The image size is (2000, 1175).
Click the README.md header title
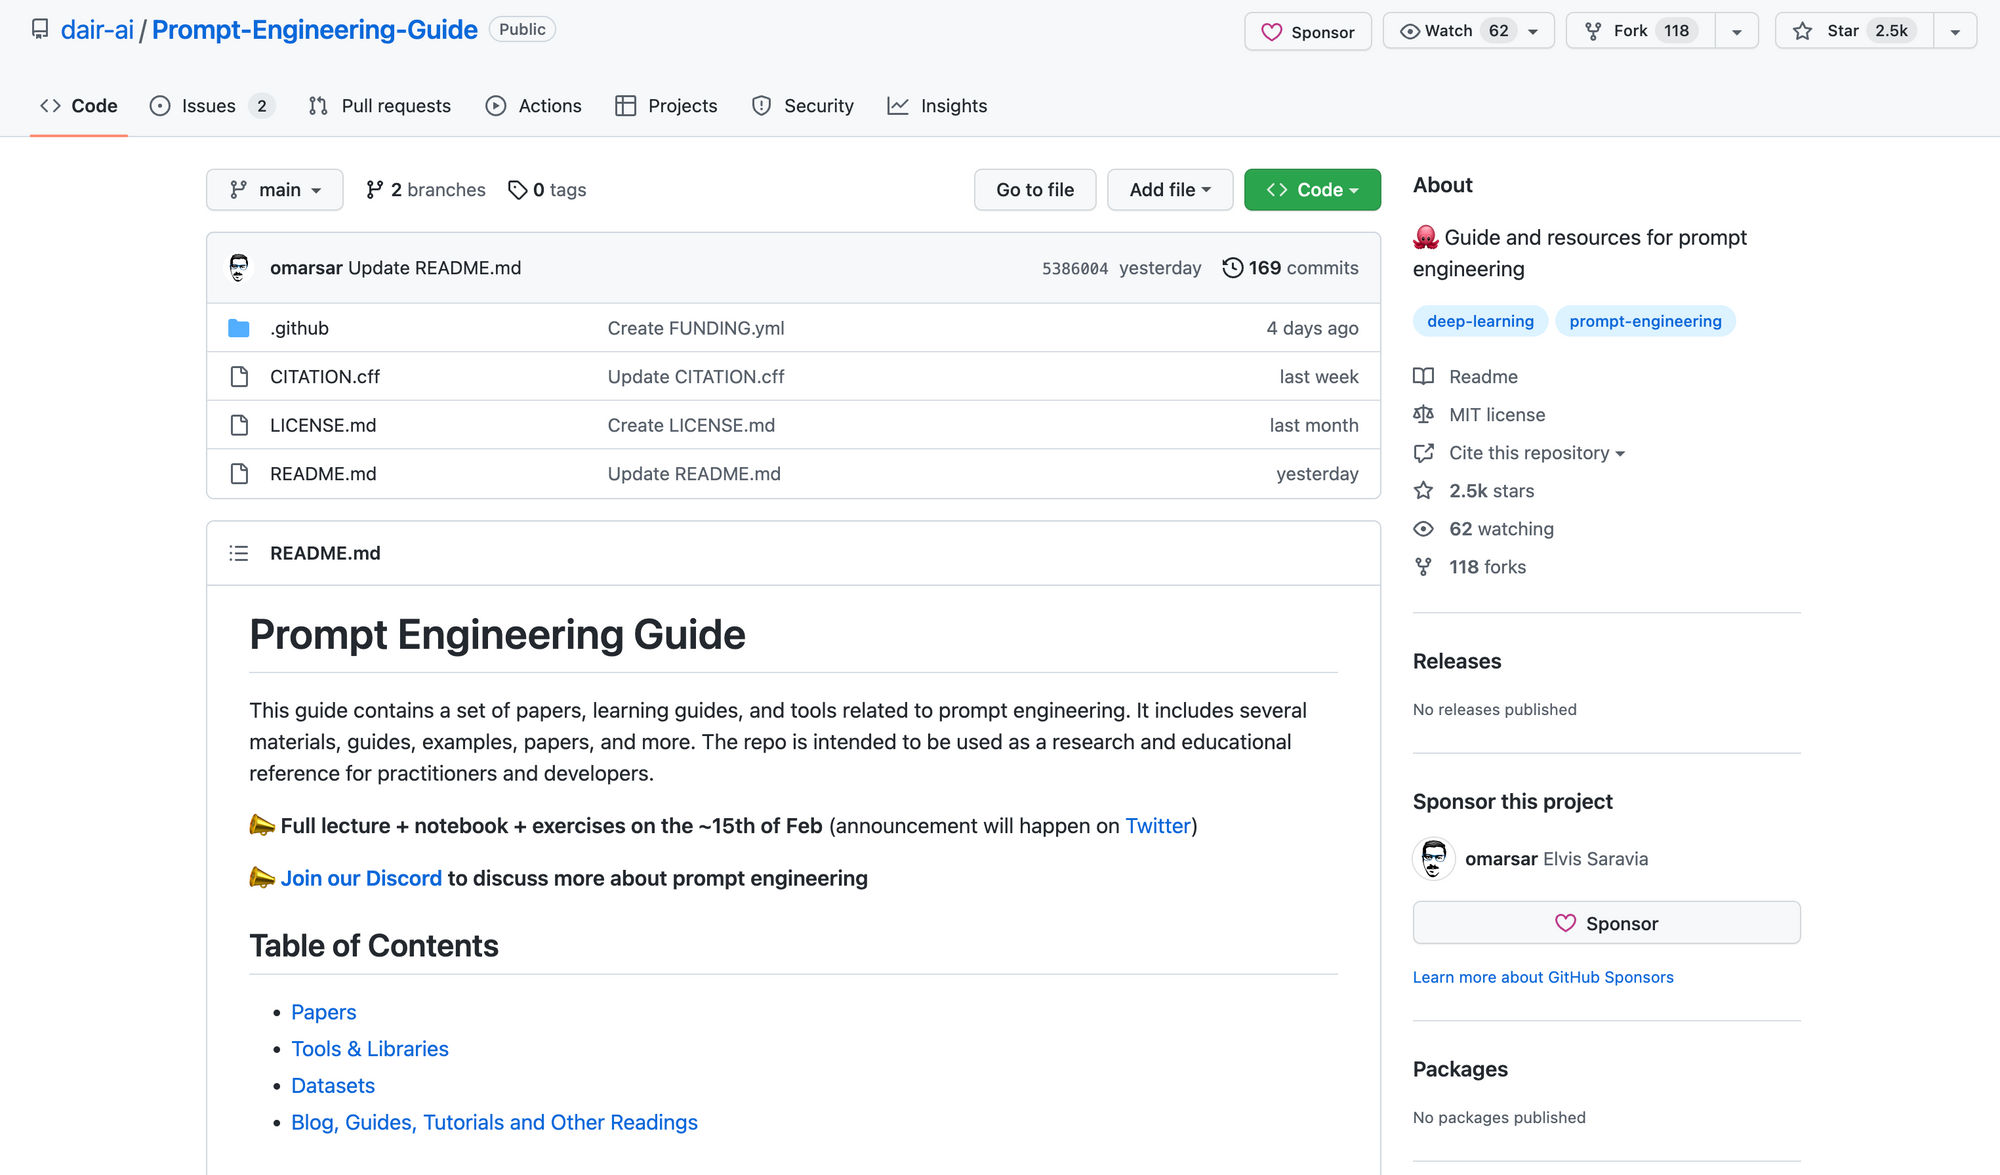(325, 553)
